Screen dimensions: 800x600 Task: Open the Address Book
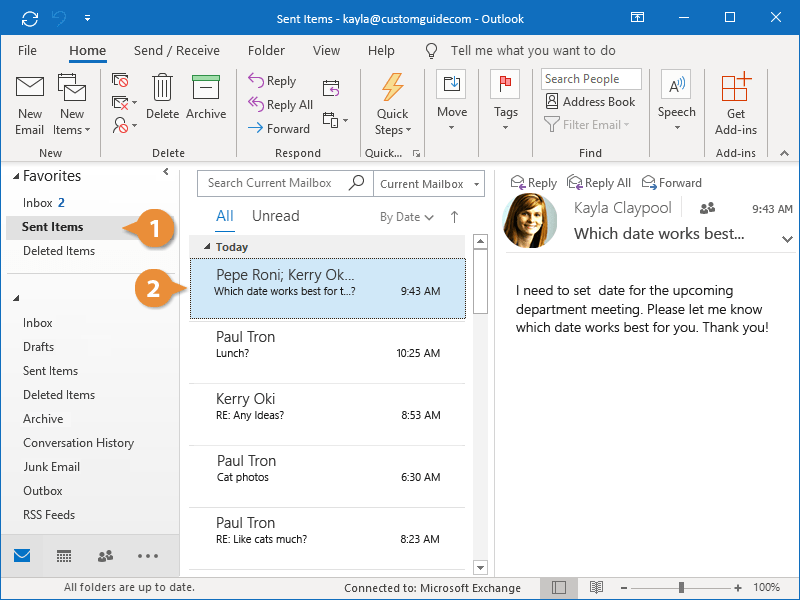coord(590,102)
